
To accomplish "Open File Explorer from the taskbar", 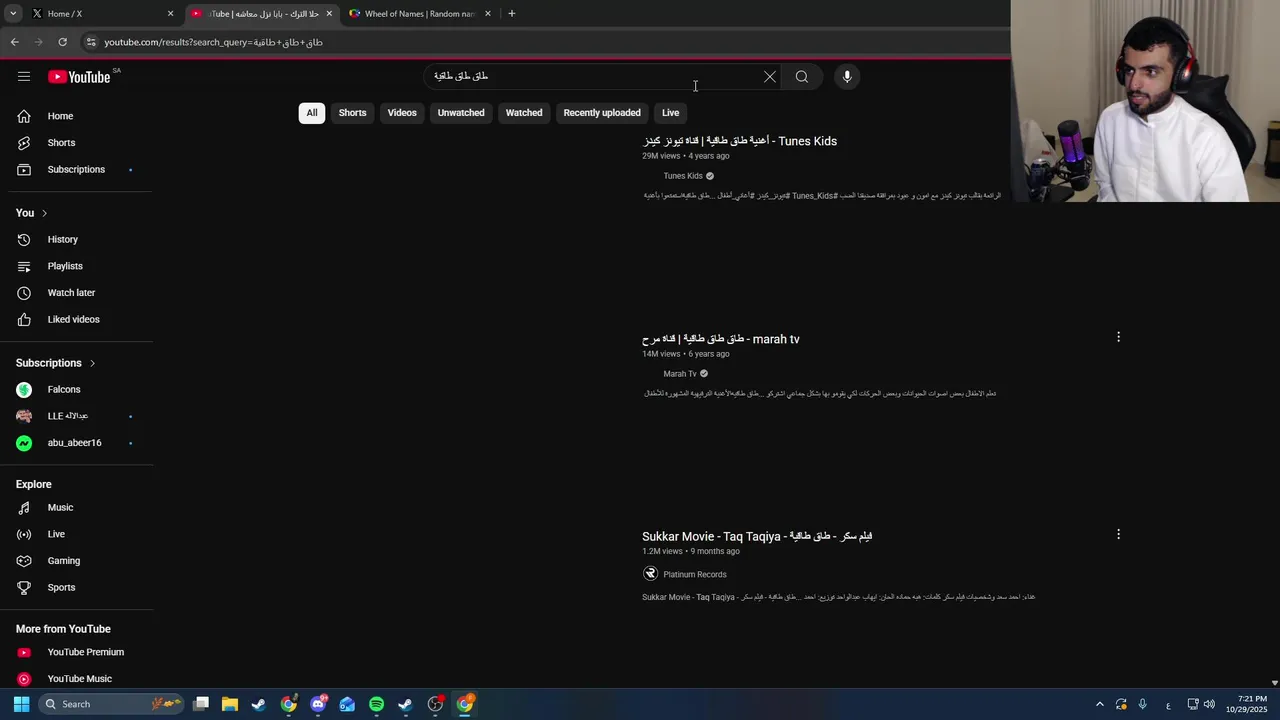I will (x=229, y=704).
